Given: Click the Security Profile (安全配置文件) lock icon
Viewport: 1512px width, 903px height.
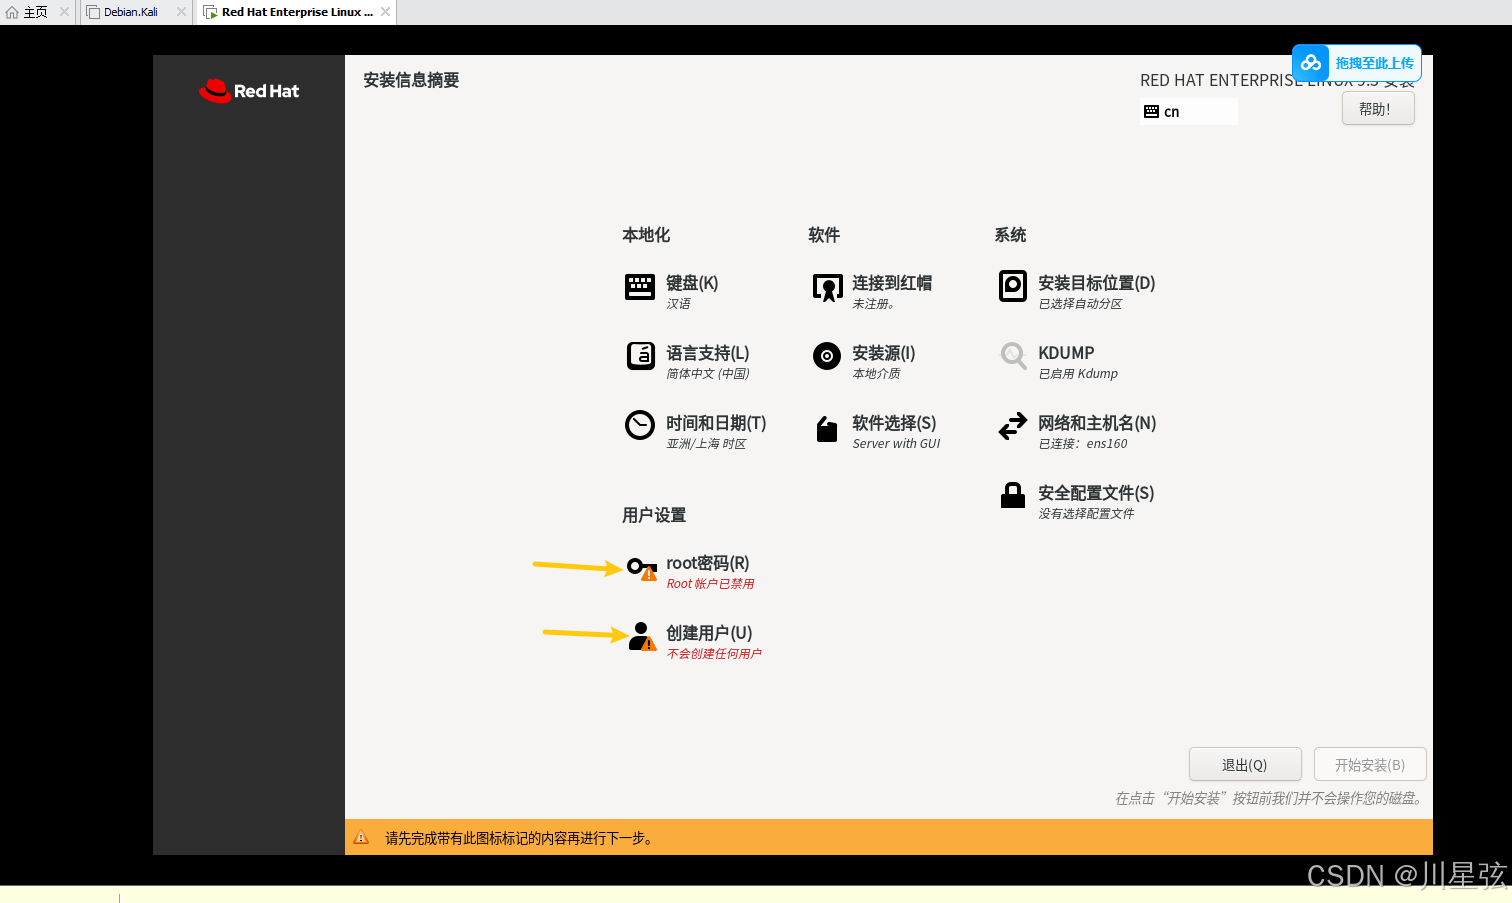Looking at the screenshot, I should tap(1013, 495).
